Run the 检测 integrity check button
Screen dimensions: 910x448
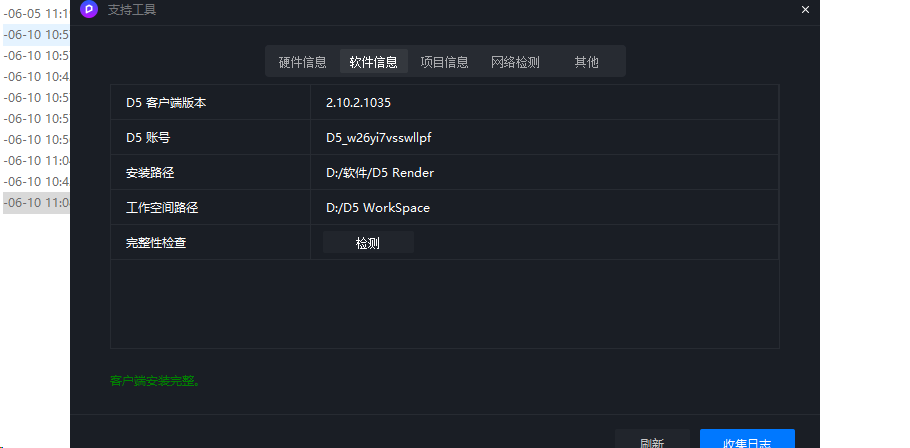click(368, 243)
